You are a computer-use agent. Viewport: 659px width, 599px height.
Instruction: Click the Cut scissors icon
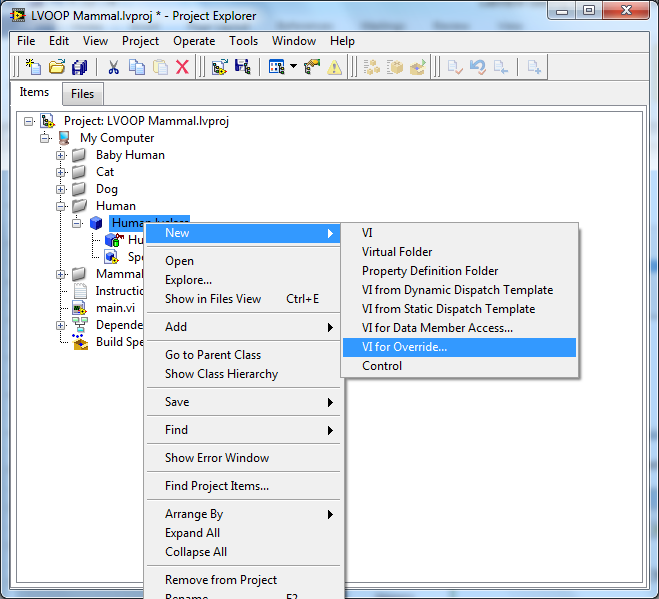pos(113,67)
